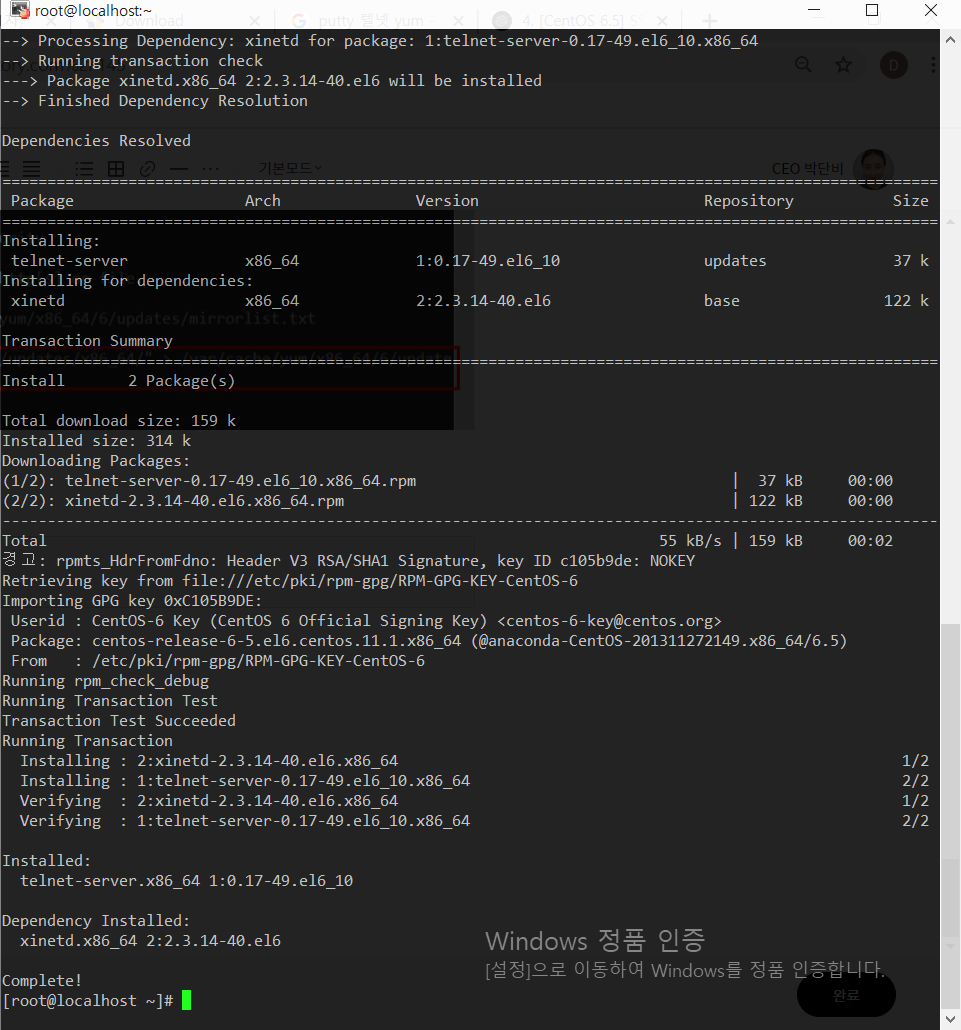Screen dimensions: 961x1030
Task: Click the CEO 박단비 profile picture
Action: tap(873, 169)
